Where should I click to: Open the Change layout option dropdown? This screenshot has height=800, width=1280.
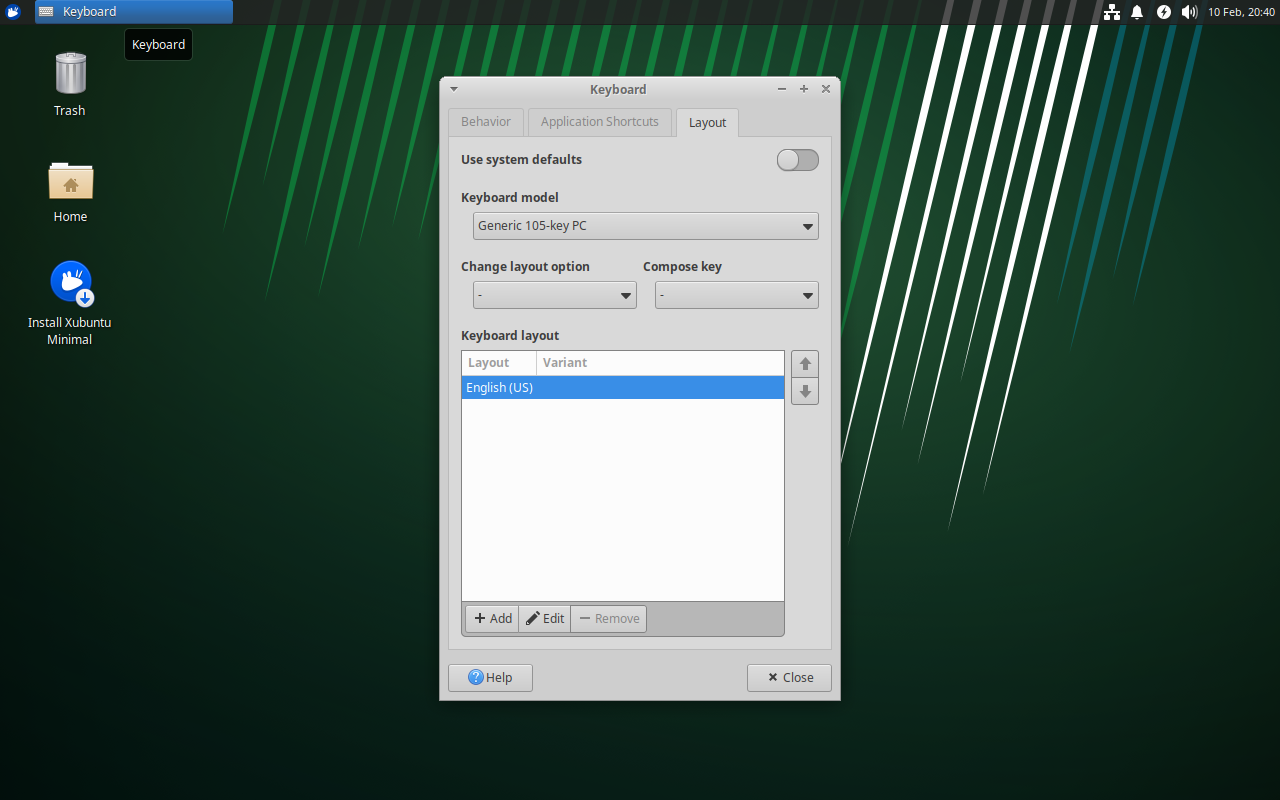[x=554, y=295]
